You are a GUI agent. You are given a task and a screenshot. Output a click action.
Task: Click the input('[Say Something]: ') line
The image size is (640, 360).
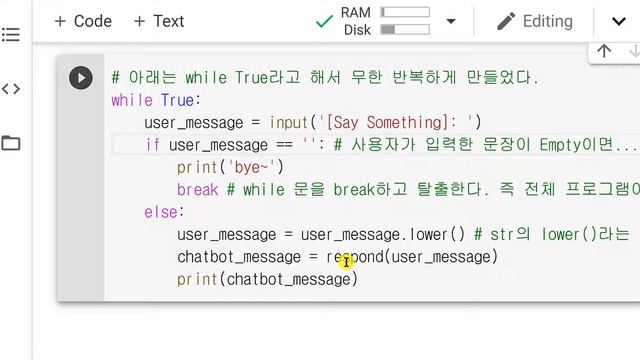point(313,122)
